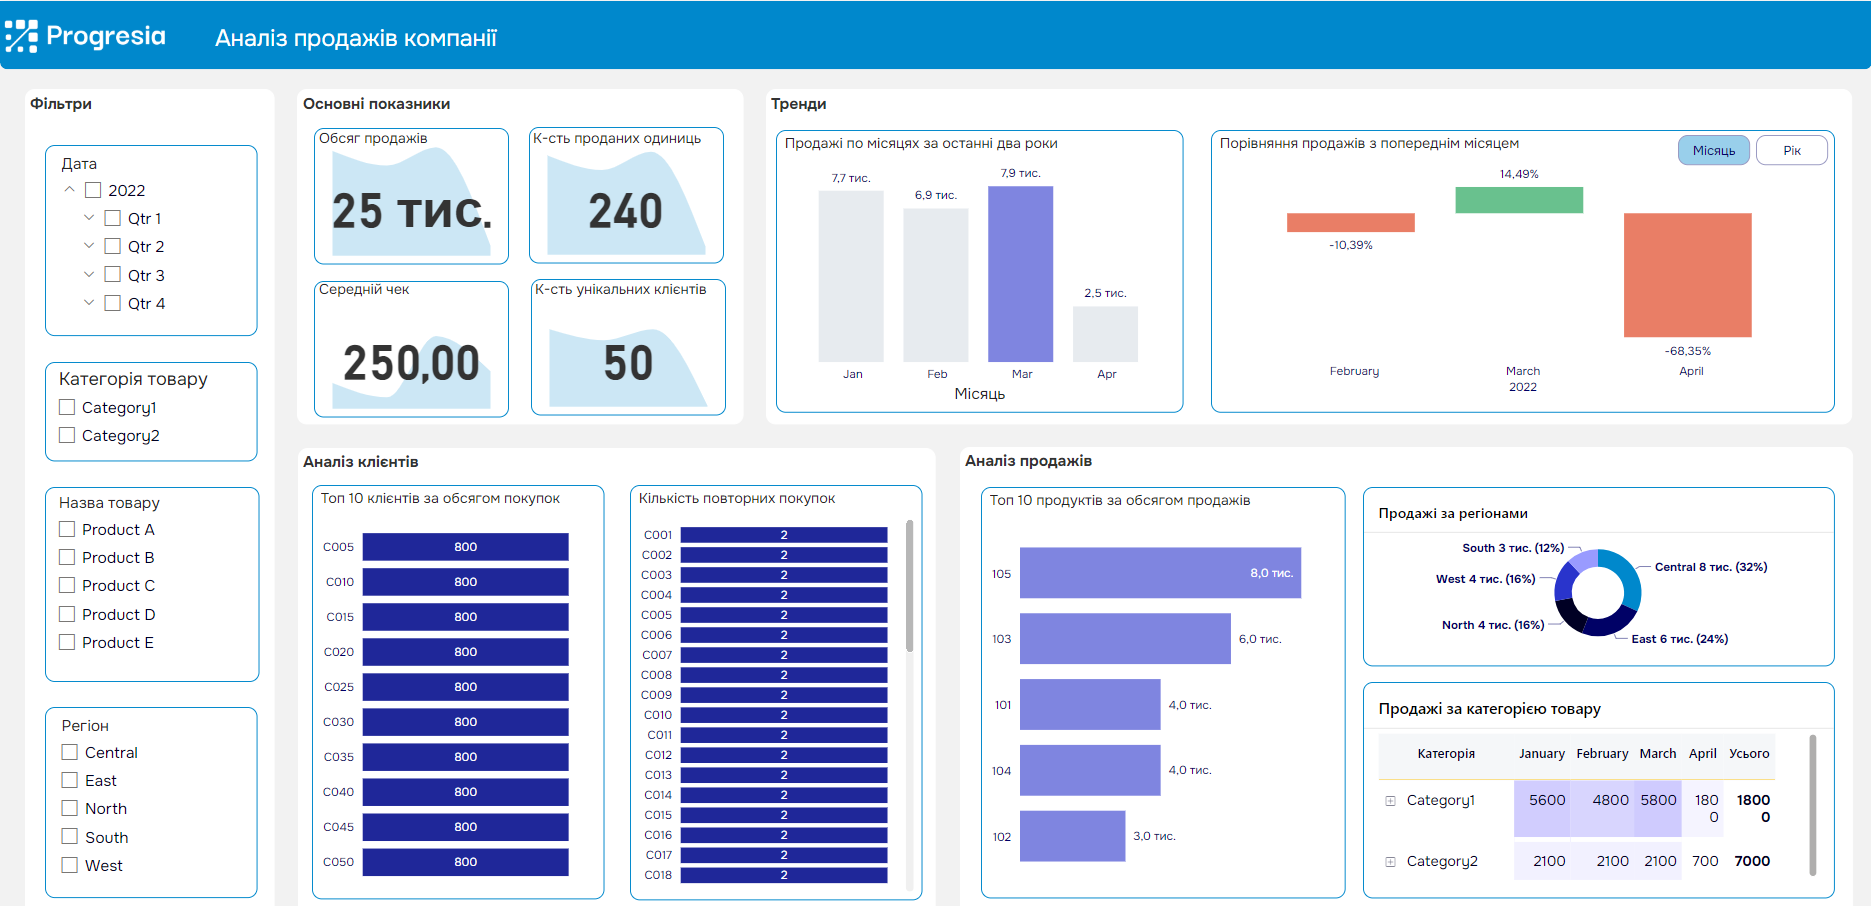This screenshot has height=906, width=1871.
Task: Check the Product B filter
Action: 67,557
